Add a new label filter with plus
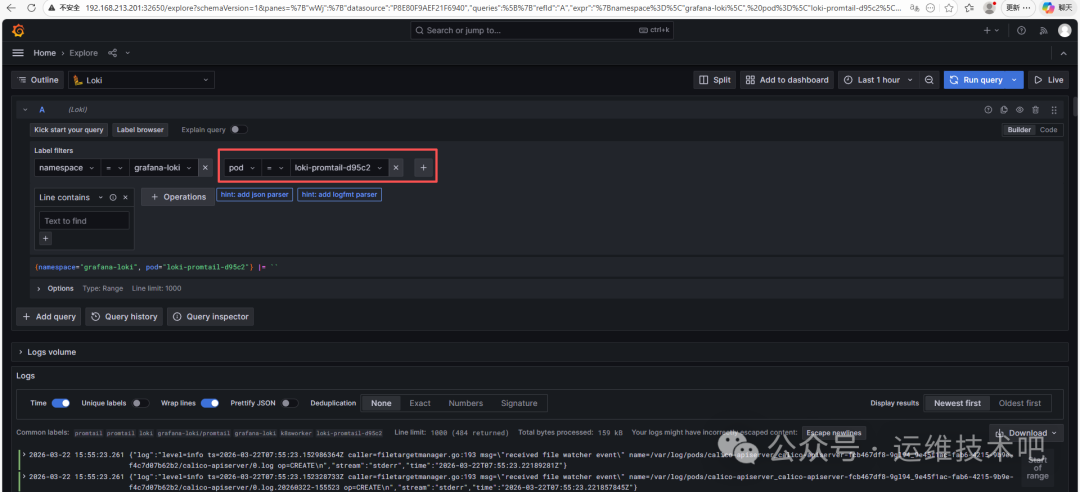The image size is (1080, 492). (424, 167)
